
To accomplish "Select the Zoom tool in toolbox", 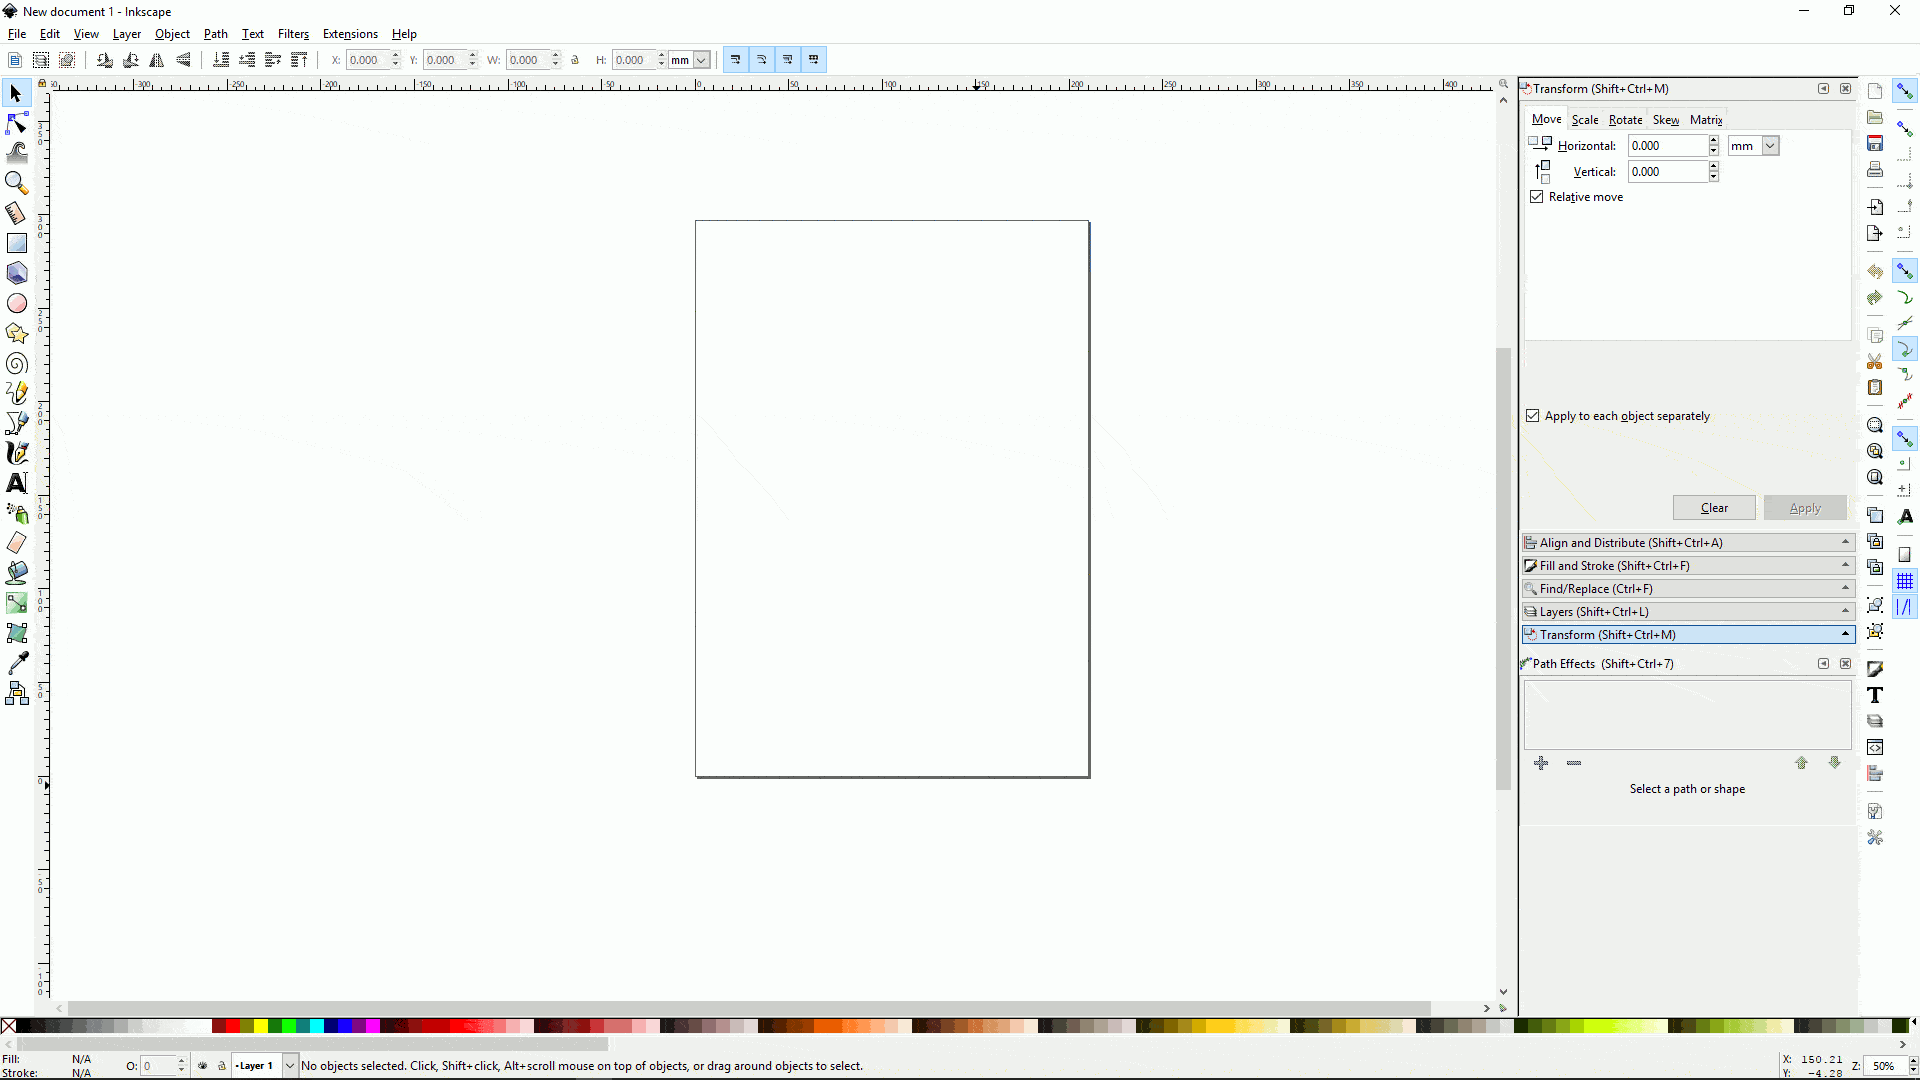I will tap(17, 183).
